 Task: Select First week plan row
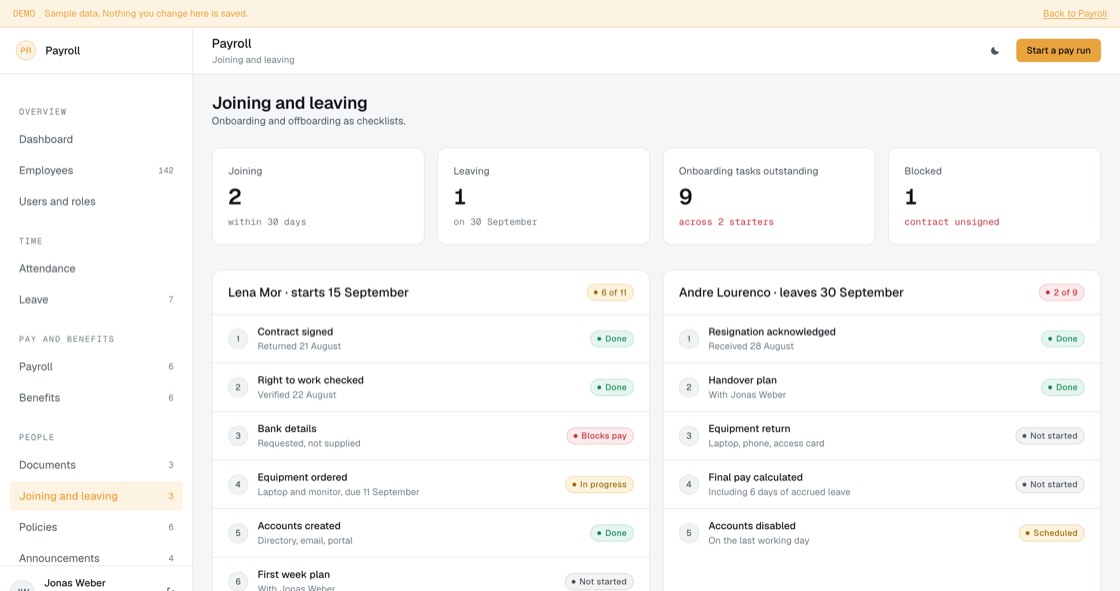point(431,575)
